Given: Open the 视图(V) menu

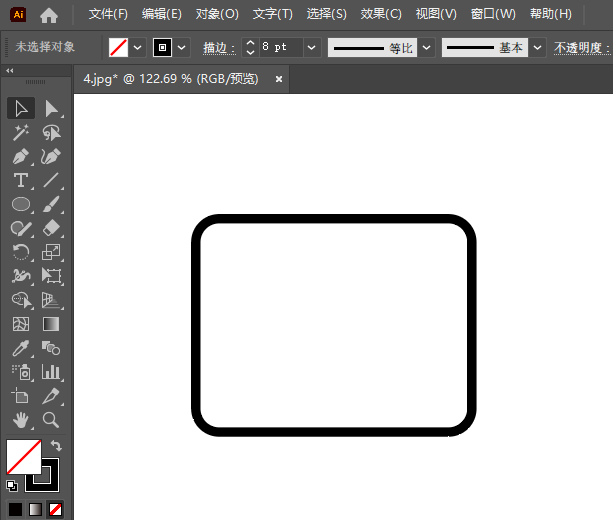Looking at the screenshot, I should coord(436,14).
